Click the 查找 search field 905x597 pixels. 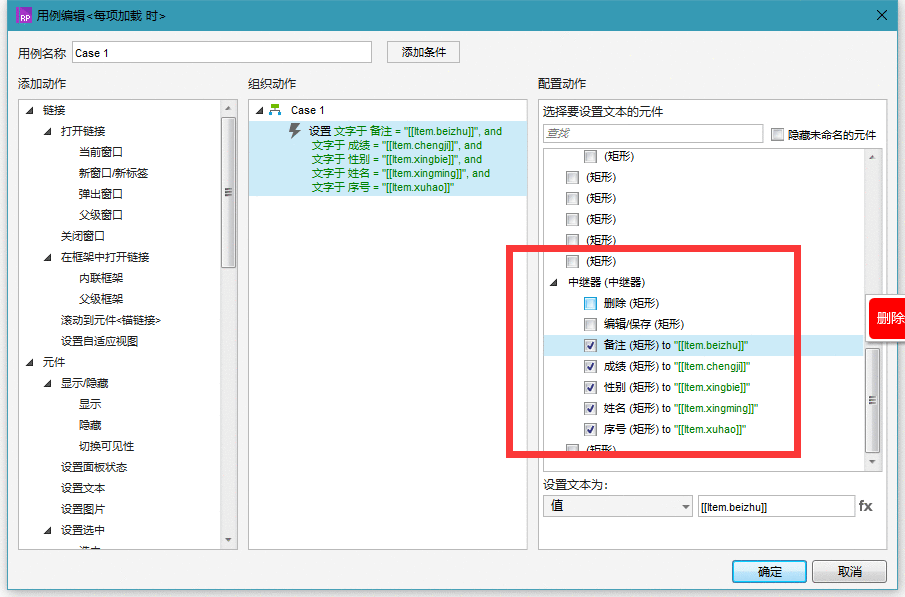click(653, 133)
